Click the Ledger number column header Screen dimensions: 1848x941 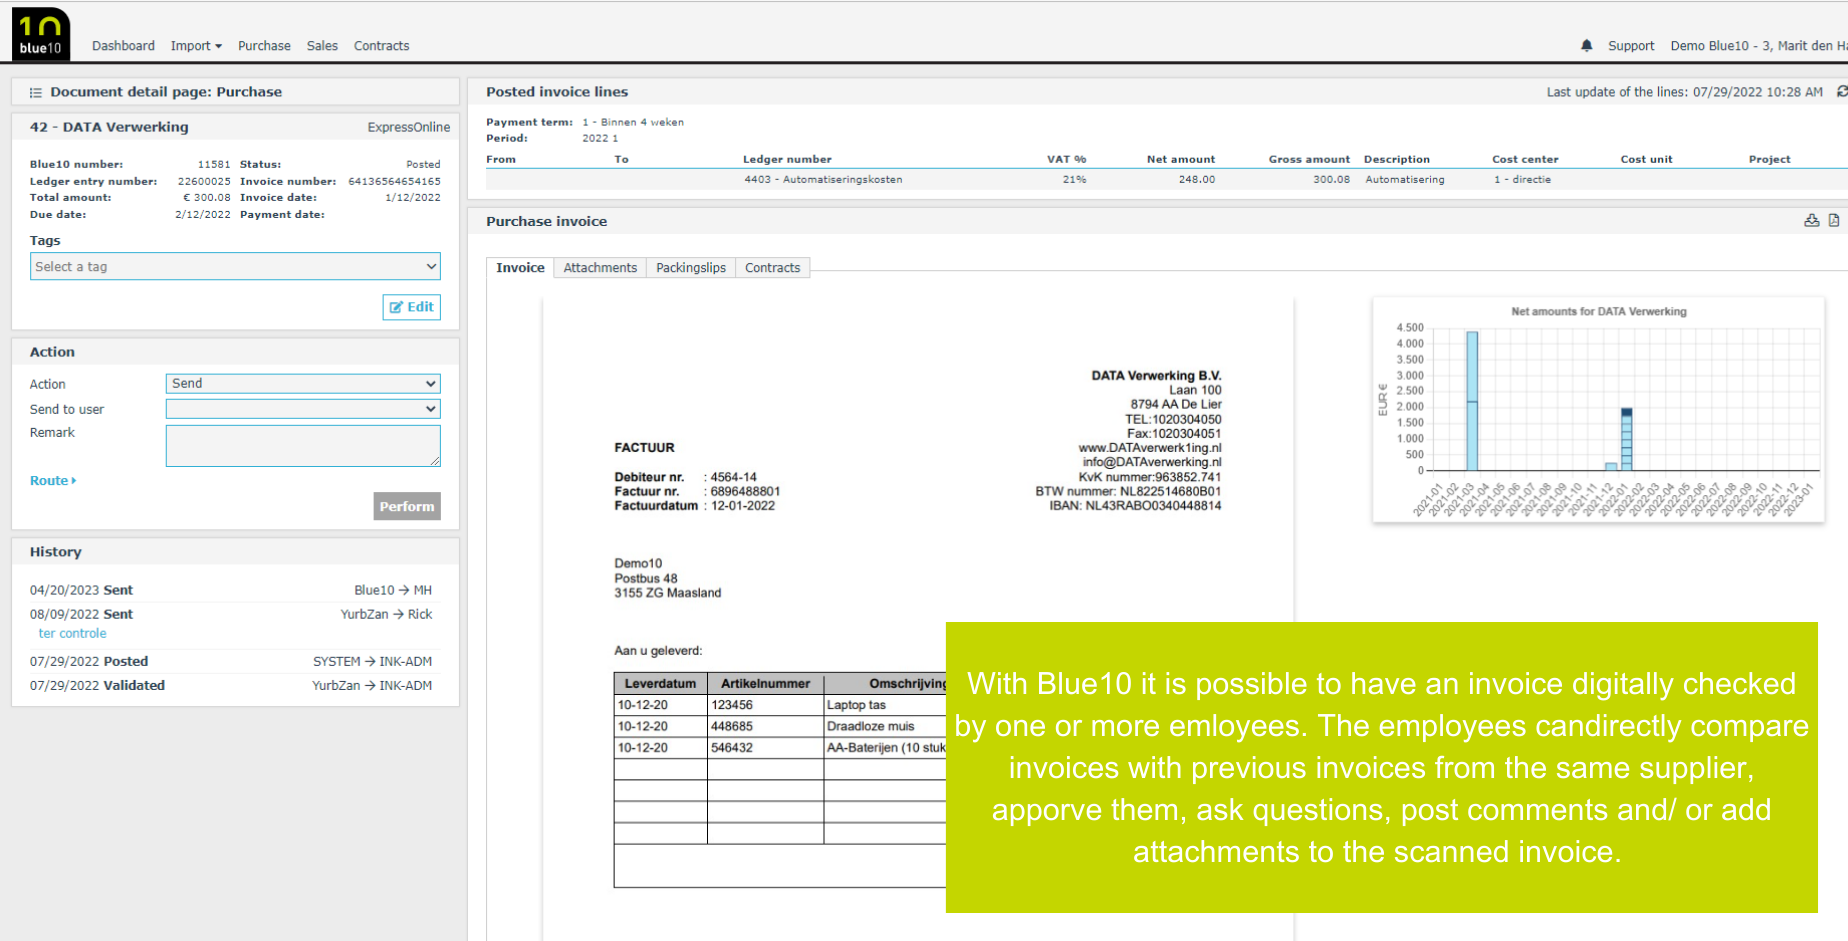787,160
